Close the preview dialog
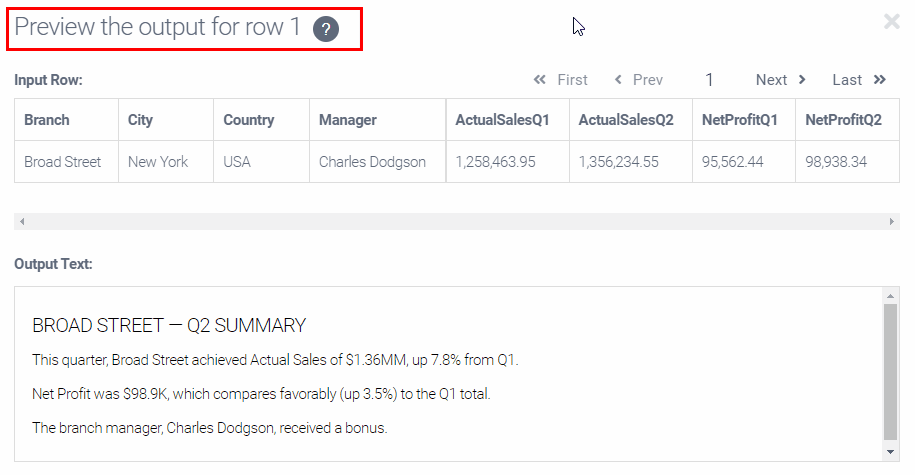 point(891,21)
